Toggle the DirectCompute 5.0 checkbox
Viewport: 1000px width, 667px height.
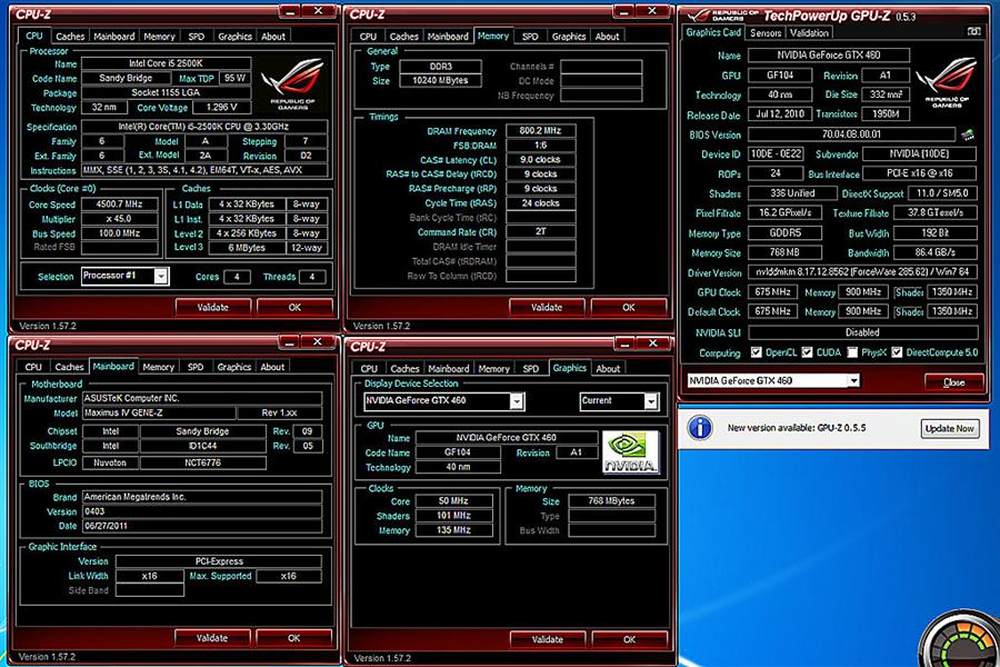click(x=897, y=353)
